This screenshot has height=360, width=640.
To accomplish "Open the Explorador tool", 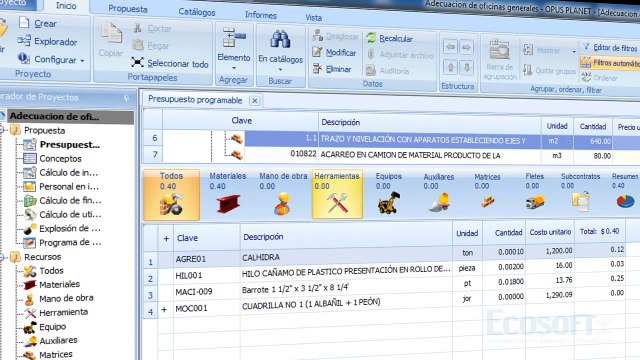I will point(47,41).
